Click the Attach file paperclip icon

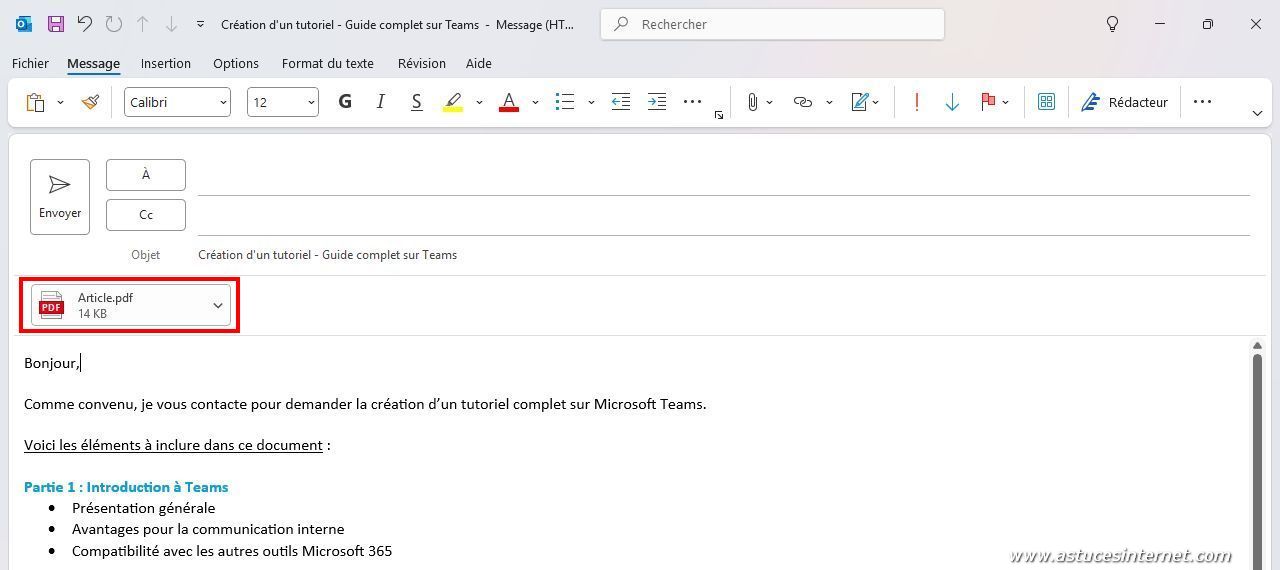[752, 102]
